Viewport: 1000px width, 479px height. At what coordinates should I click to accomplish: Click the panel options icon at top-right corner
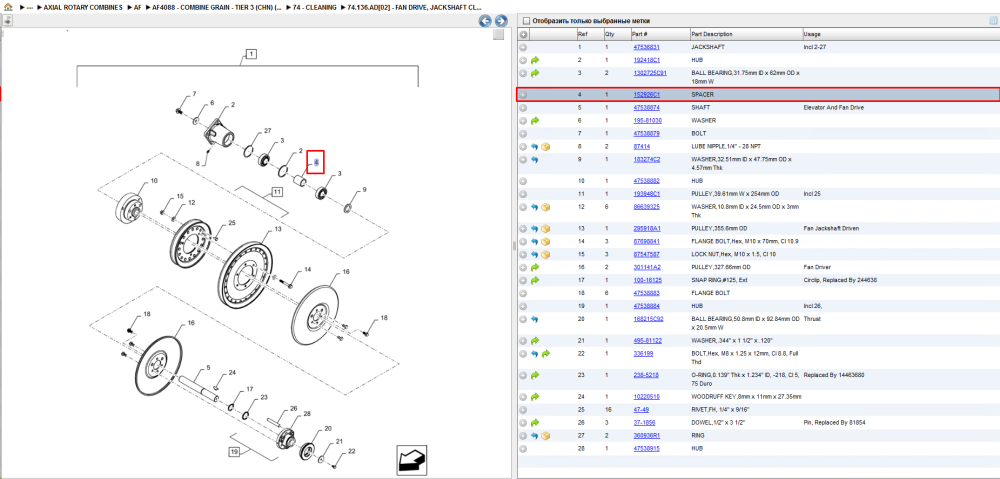click(x=992, y=20)
